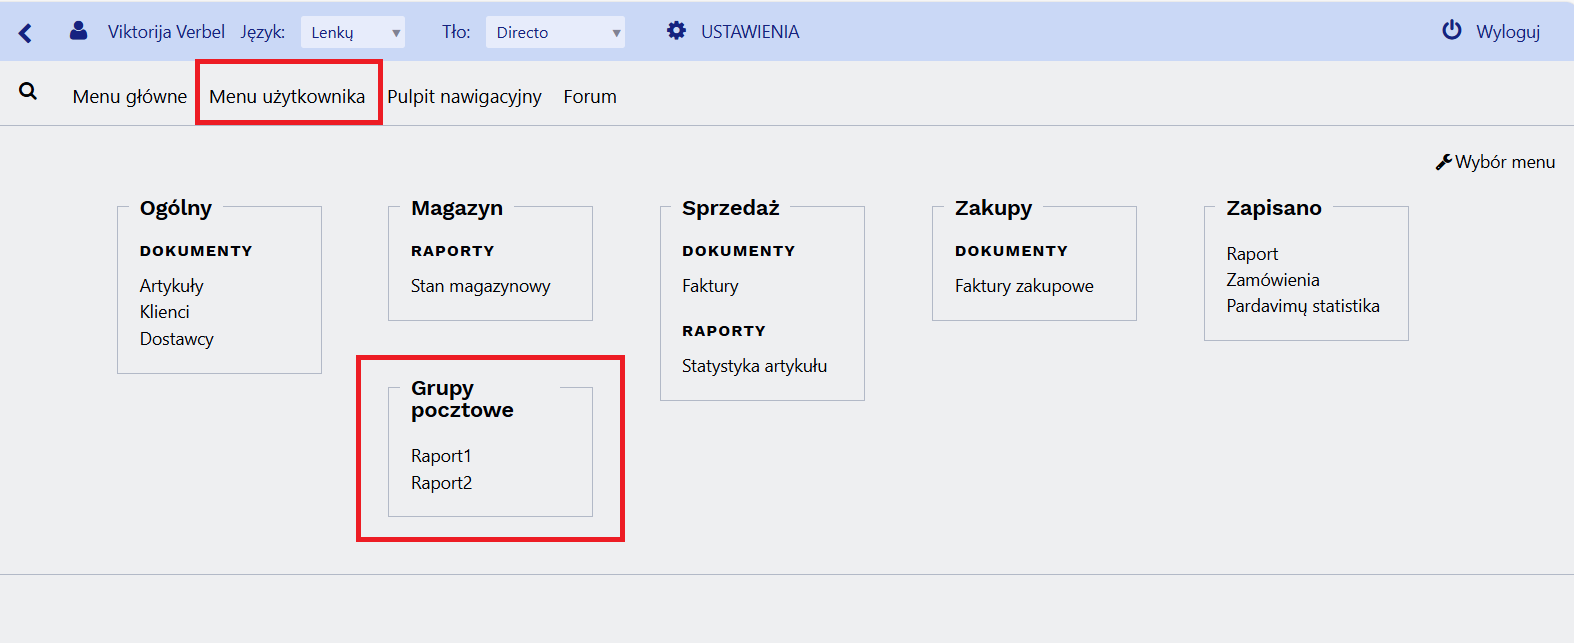Open the Forum tab

[590, 97]
